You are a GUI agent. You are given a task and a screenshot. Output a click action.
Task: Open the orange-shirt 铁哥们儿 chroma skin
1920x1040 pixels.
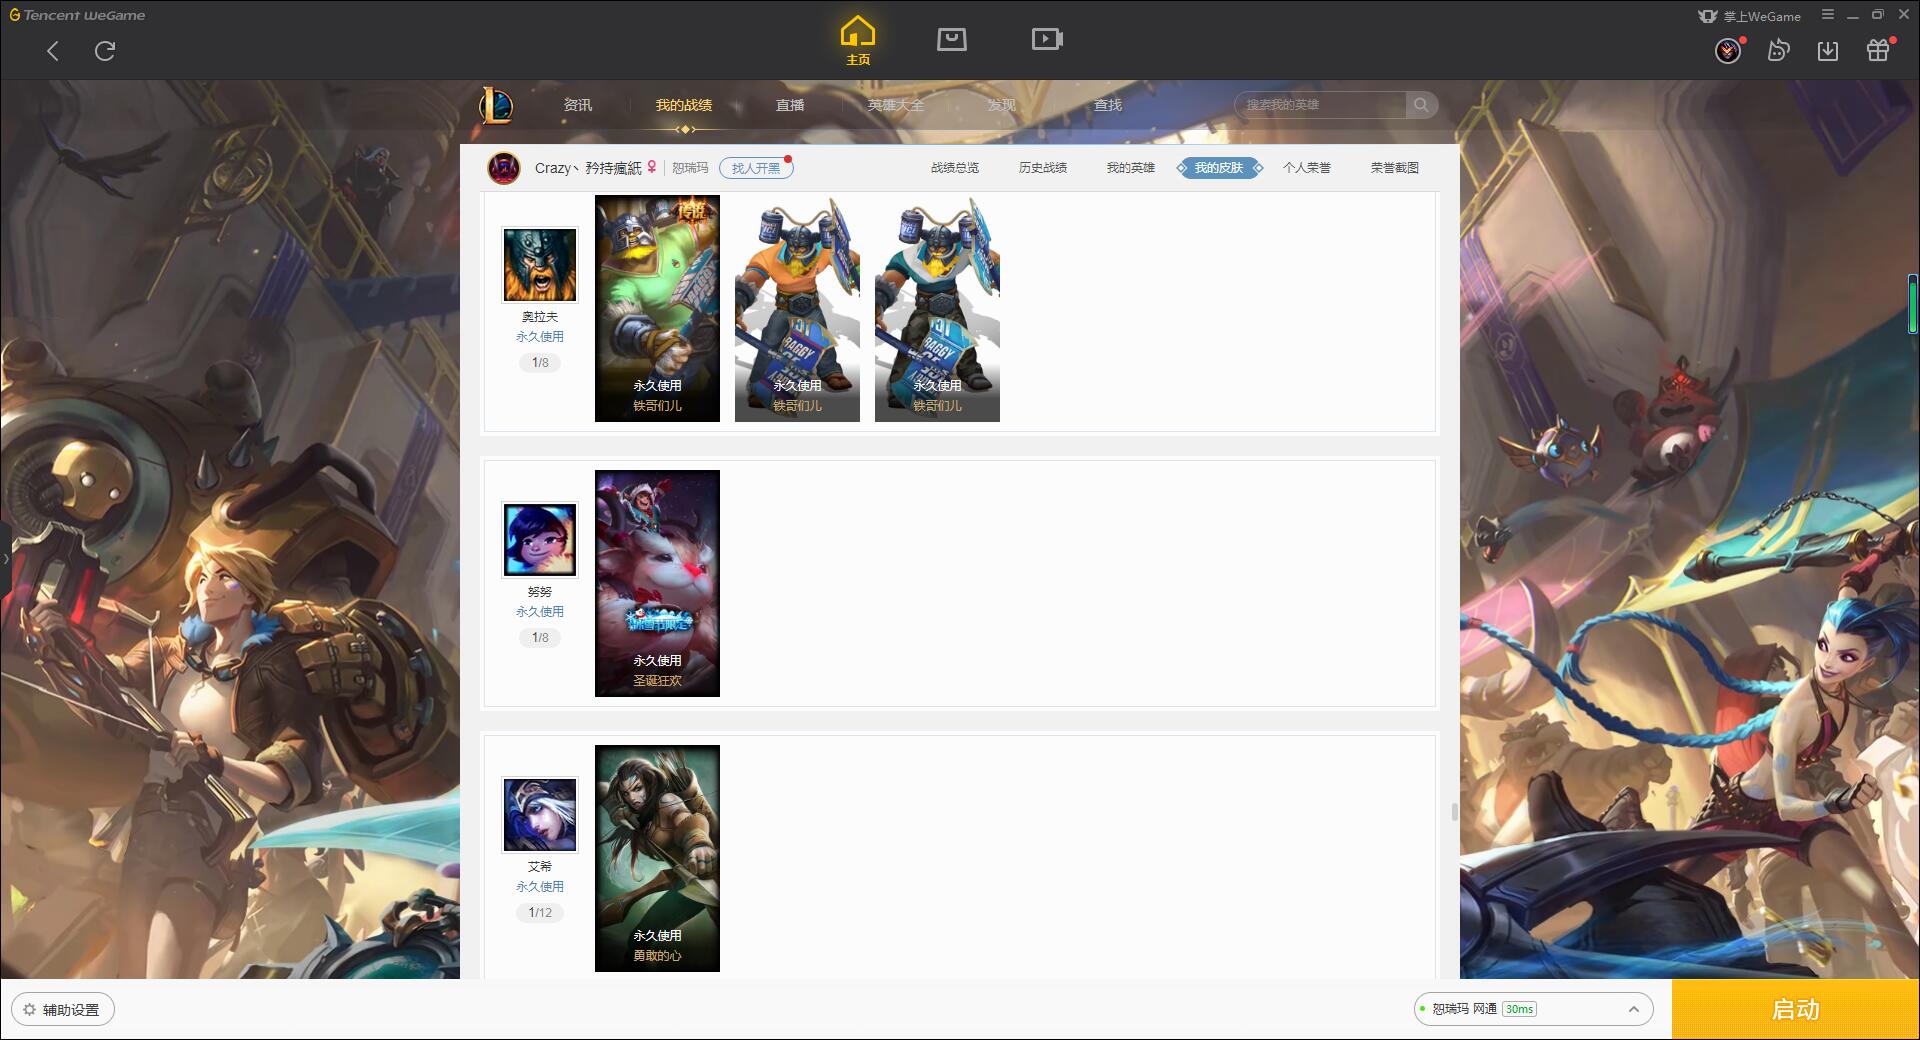tap(797, 308)
